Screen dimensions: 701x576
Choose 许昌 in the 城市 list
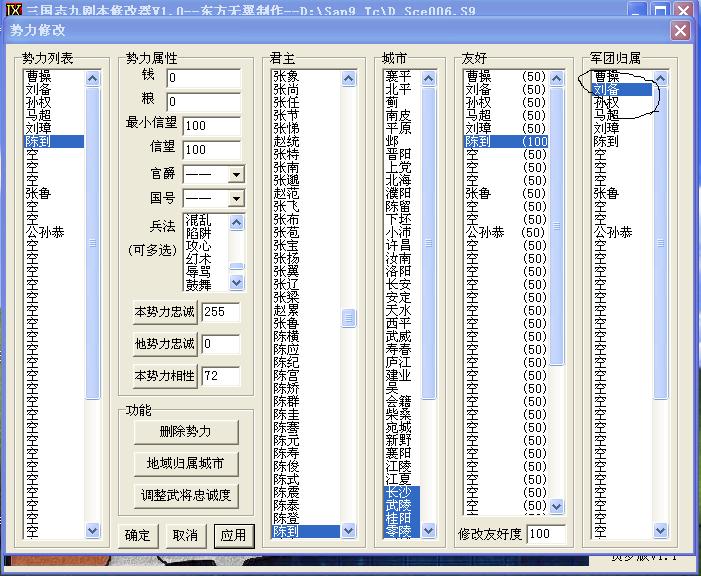[x=398, y=245]
